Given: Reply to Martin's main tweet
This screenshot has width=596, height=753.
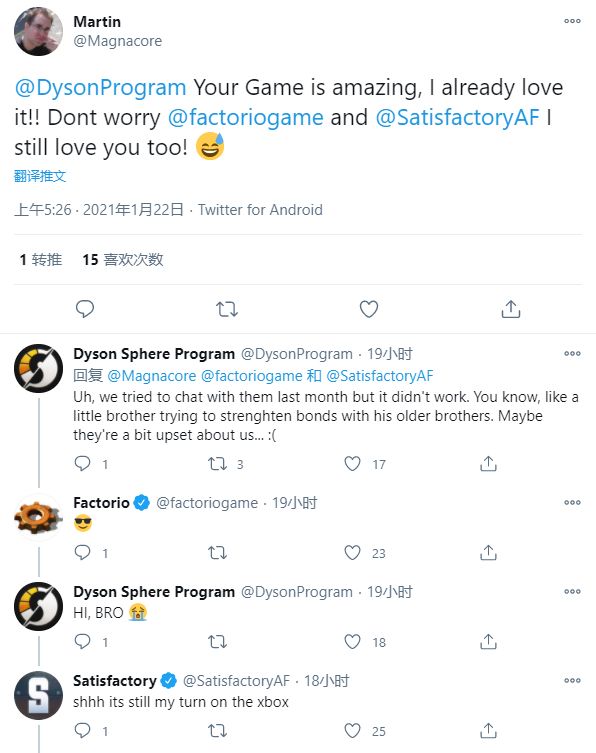Looking at the screenshot, I should click(85, 309).
